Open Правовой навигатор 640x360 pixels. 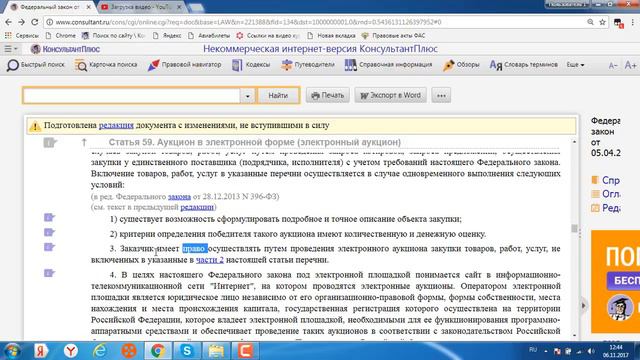coord(184,65)
